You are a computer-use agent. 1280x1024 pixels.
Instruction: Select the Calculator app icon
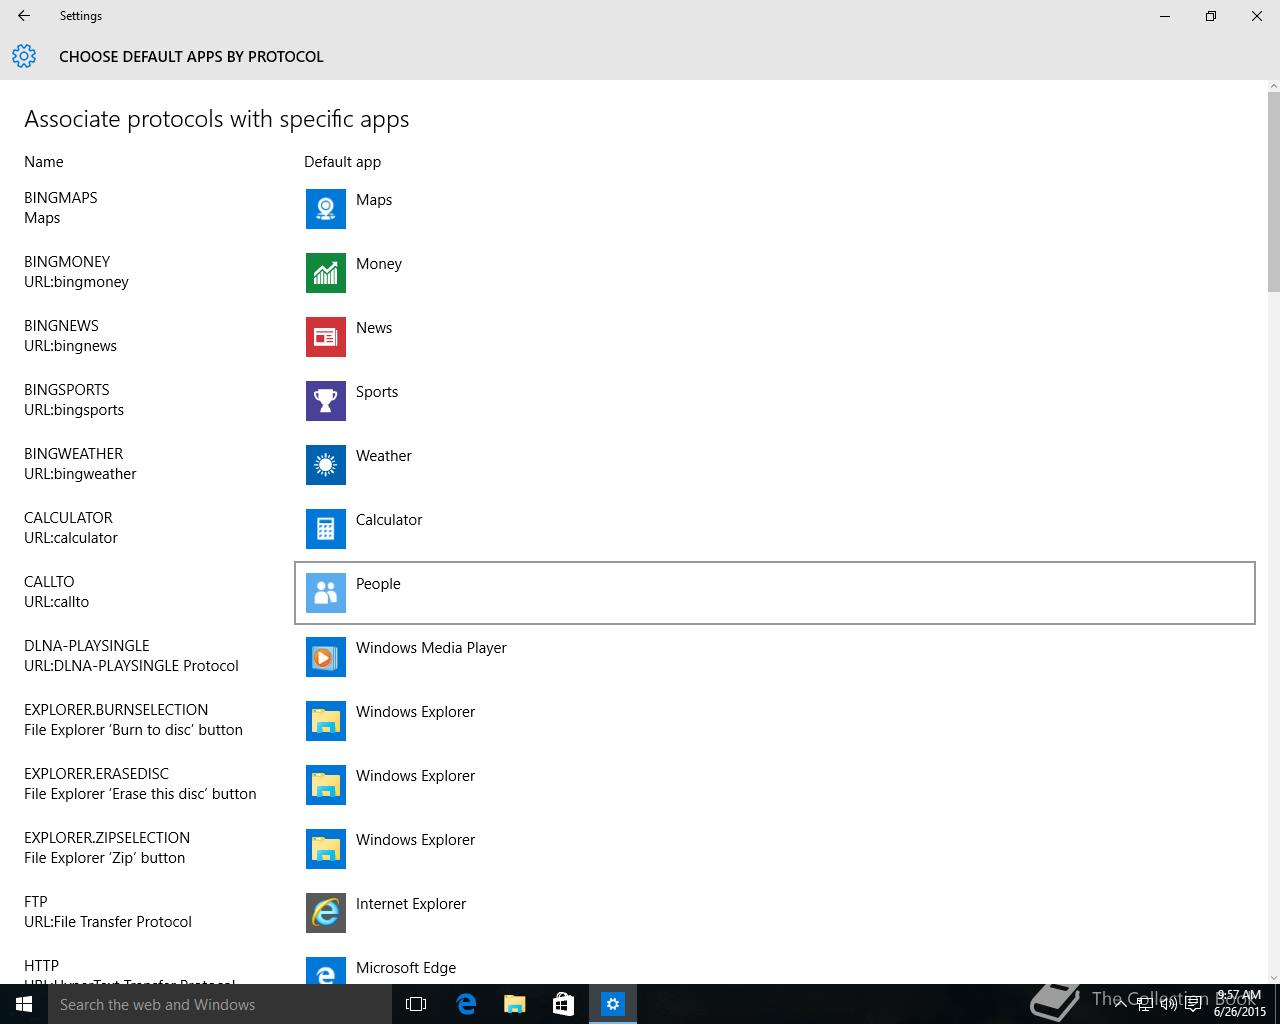point(325,529)
